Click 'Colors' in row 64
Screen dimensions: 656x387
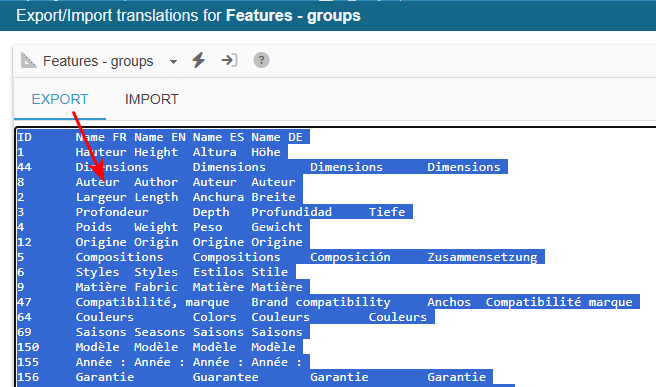(x=215, y=318)
